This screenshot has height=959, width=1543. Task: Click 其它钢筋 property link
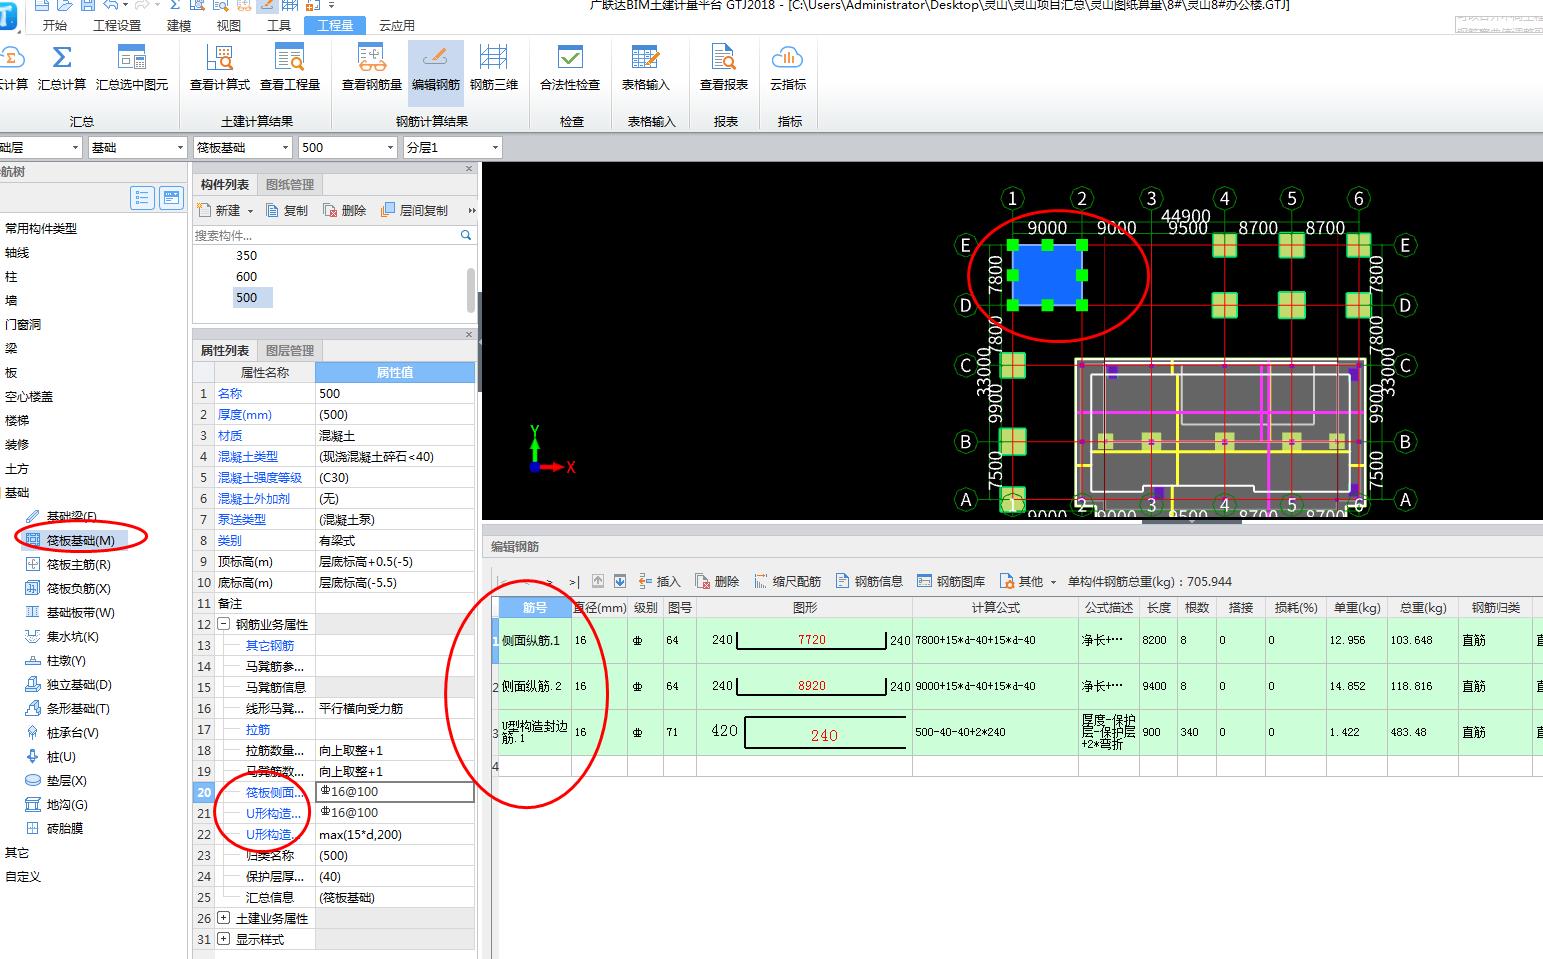click(270, 645)
